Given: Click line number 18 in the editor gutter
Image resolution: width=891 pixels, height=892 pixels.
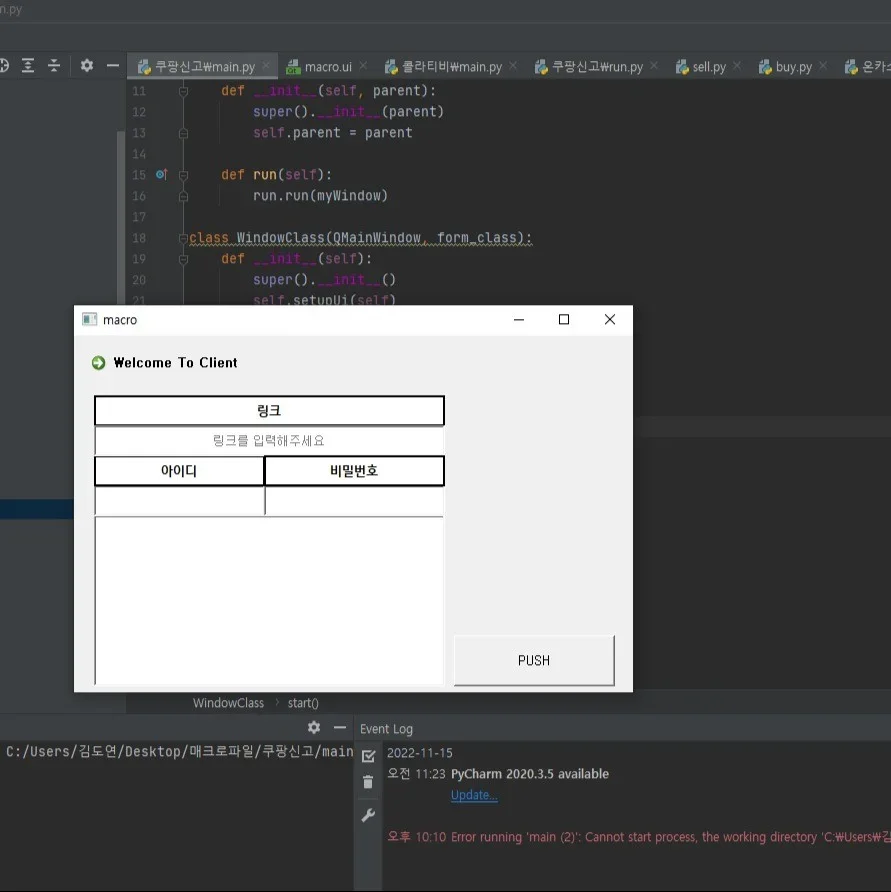Looking at the screenshot, I should [139, 238].
